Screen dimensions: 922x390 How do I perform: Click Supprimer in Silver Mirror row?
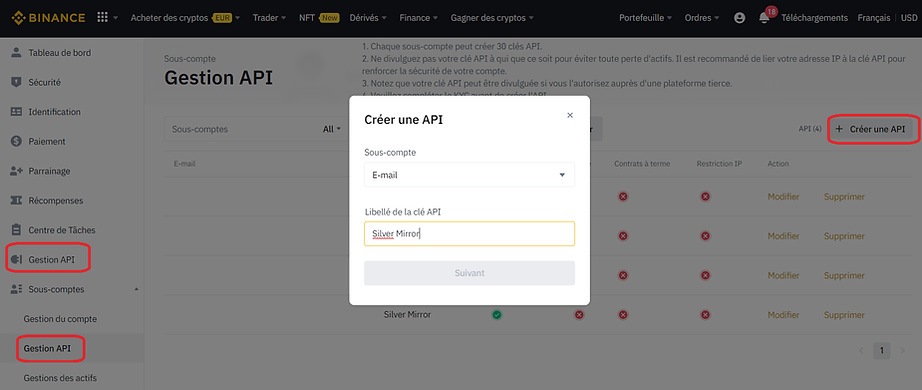(844, 315)
